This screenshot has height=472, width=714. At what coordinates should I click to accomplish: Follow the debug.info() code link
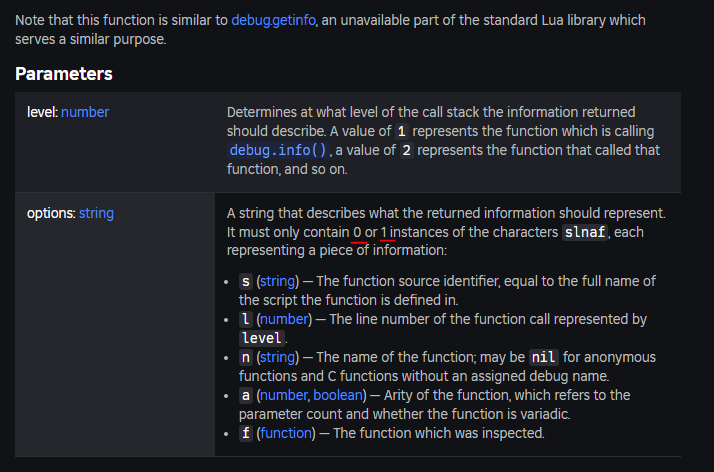point(278,150)
